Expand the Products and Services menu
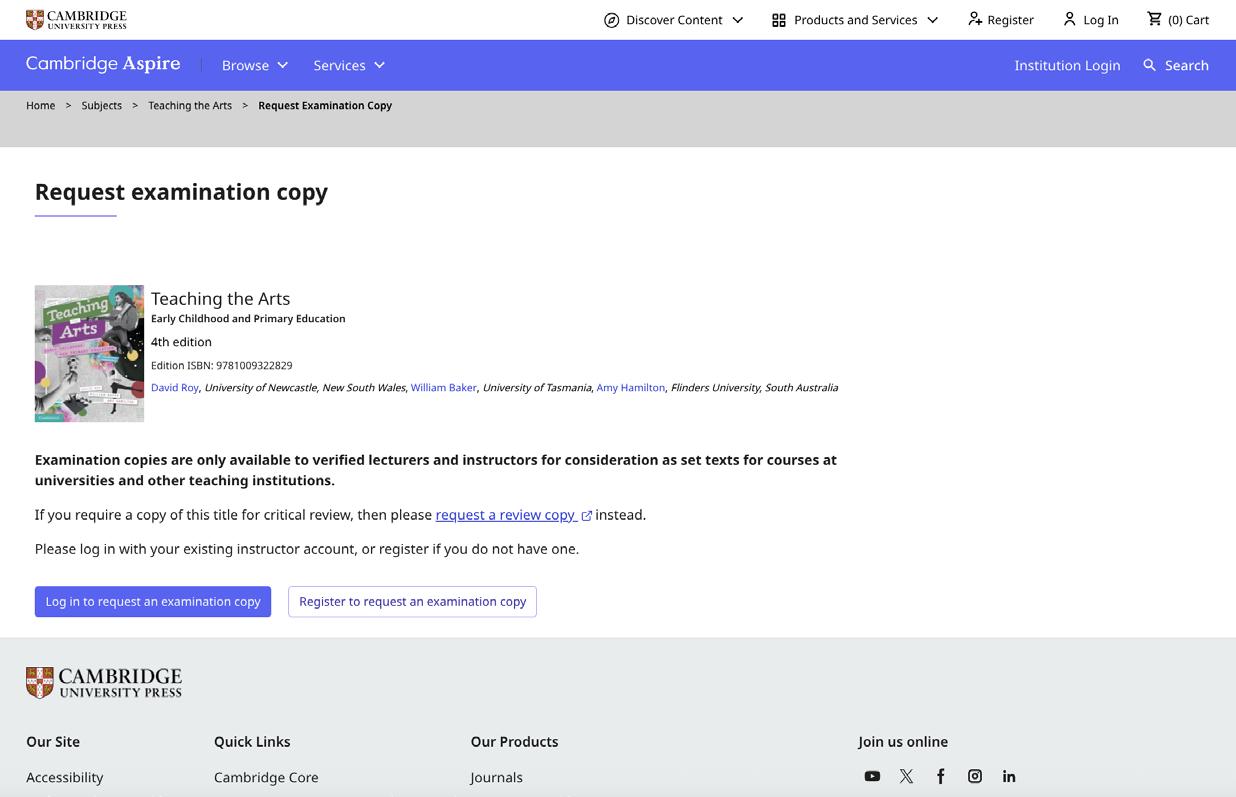This screenshot has width=1236, height=797. (855, 20)
